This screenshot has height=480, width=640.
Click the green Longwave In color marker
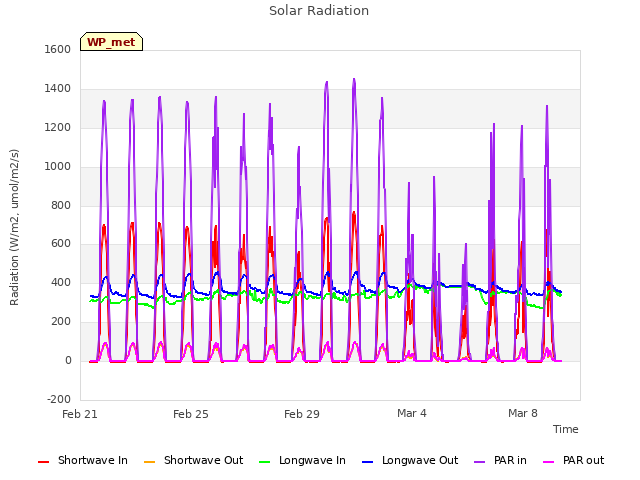pyautogui.click(x=264, y=462)
